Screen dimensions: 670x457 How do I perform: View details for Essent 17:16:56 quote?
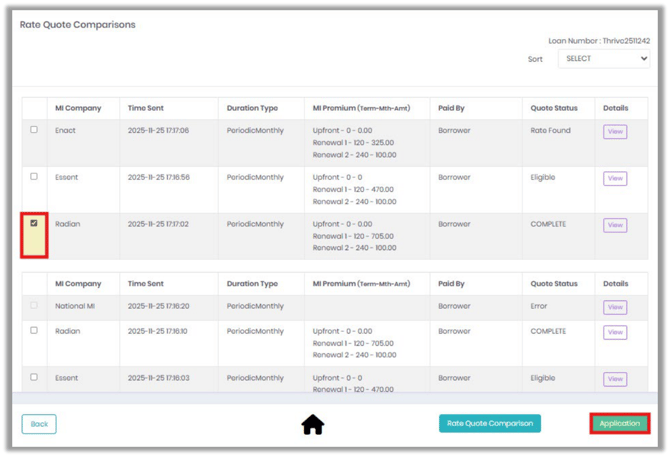click(x=615, y=179)
